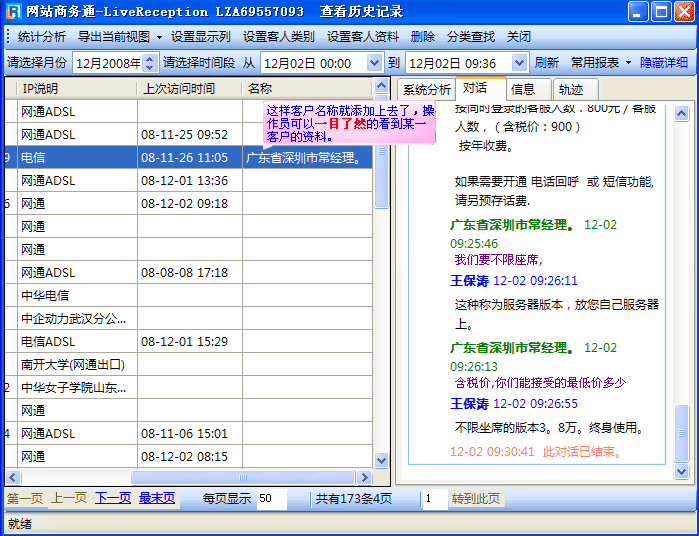Click 设置显示列 in the toolbar
Image resolution: width=699 pixels, height=536 pixels.
click(200, 37)
